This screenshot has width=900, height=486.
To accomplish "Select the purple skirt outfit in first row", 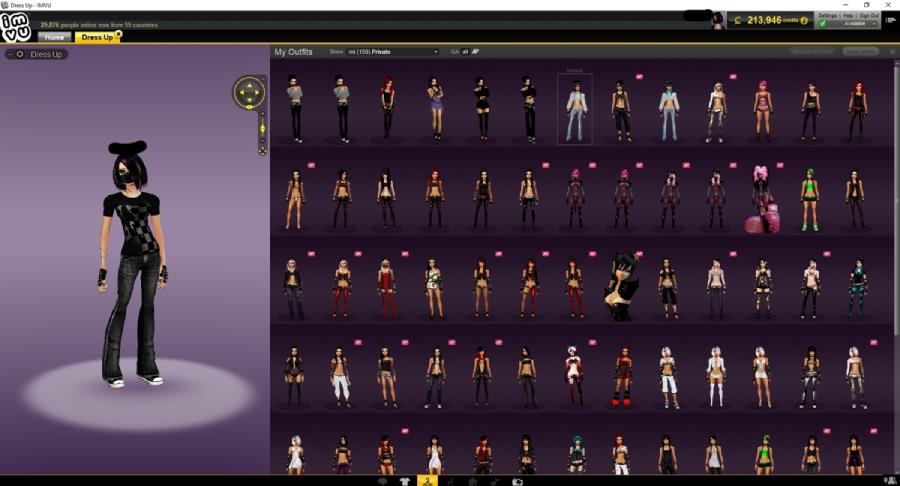I will click(435, 107).
